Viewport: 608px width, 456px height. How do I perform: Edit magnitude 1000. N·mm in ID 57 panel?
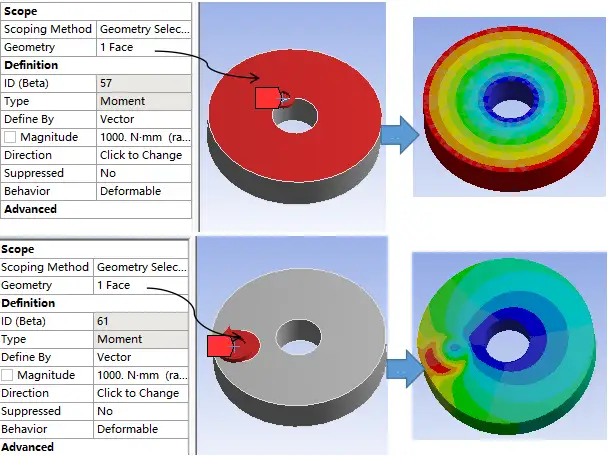tap(144, 137)
